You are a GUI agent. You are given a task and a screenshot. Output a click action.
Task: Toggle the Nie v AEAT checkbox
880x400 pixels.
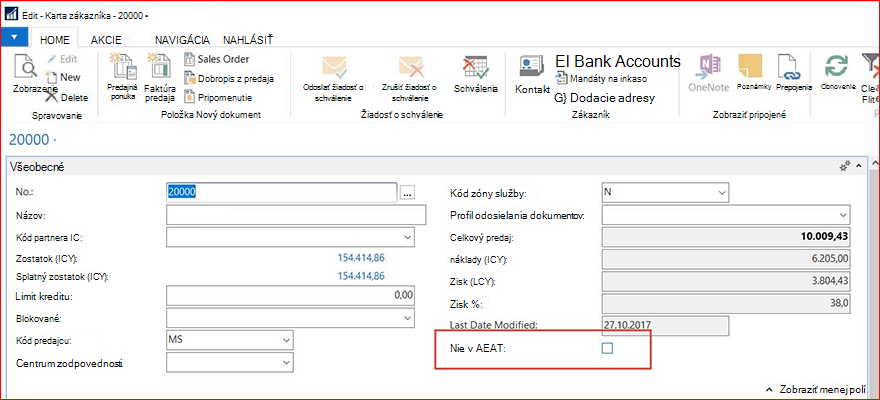click(x=607, y=348)
